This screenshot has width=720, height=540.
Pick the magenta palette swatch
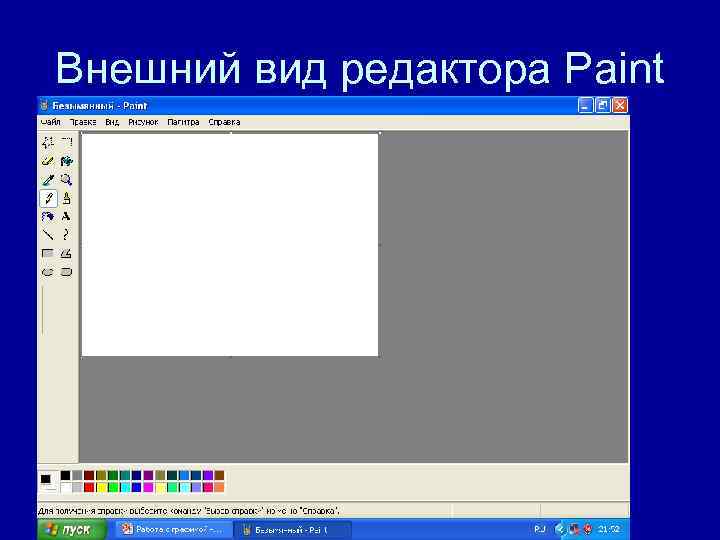[x=148, y=487]
